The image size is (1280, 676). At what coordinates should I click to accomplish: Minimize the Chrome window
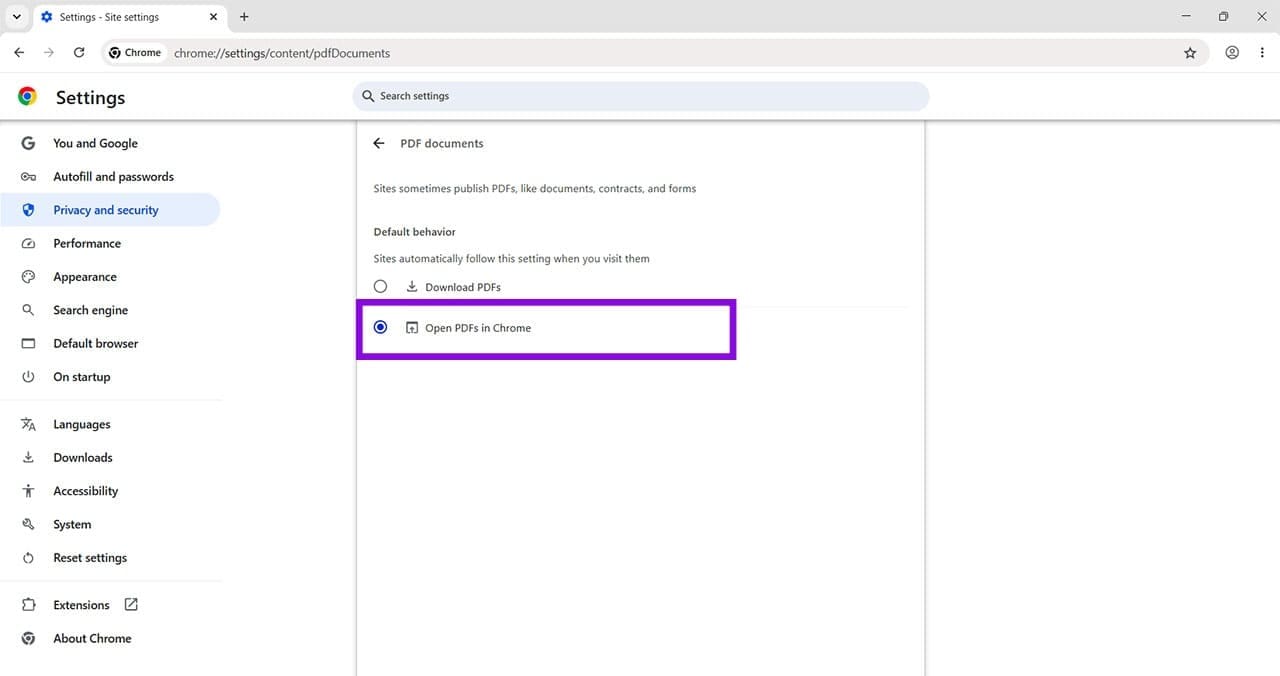coord(1186,16)
